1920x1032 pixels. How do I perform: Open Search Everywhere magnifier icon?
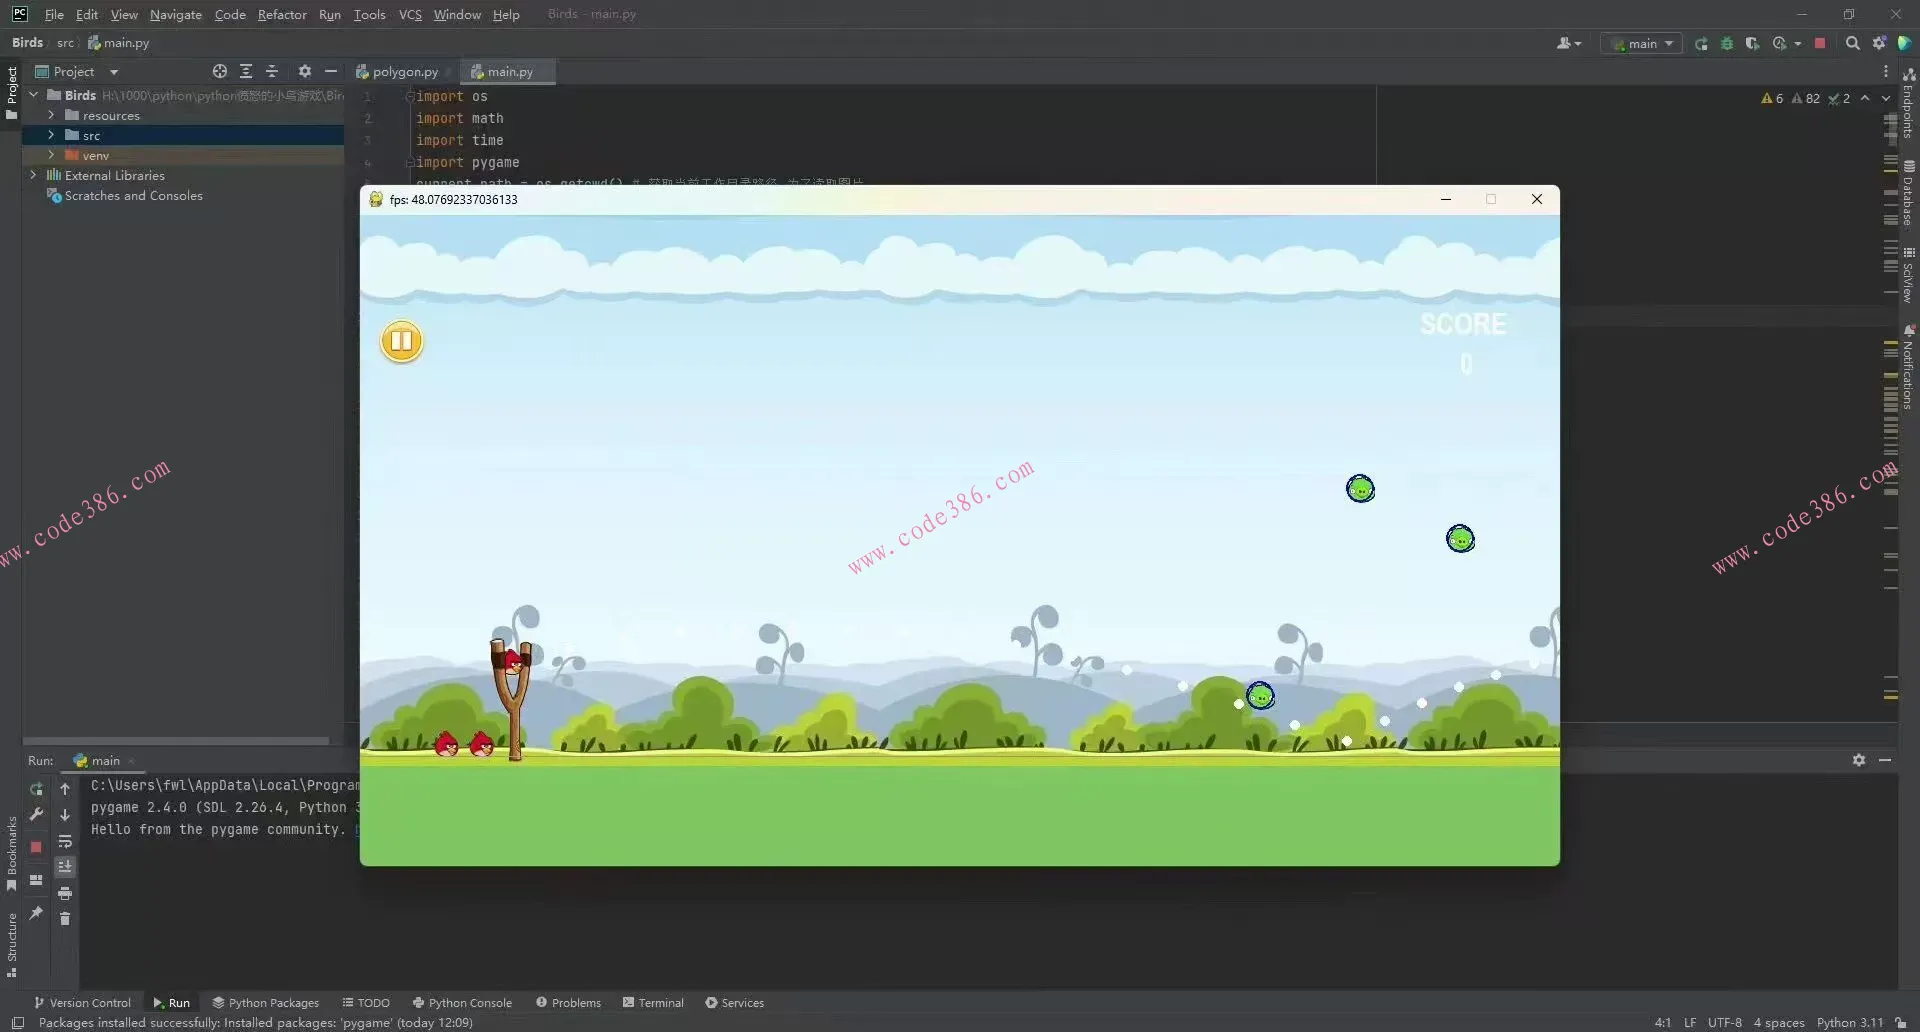(x=1852, y=44)
